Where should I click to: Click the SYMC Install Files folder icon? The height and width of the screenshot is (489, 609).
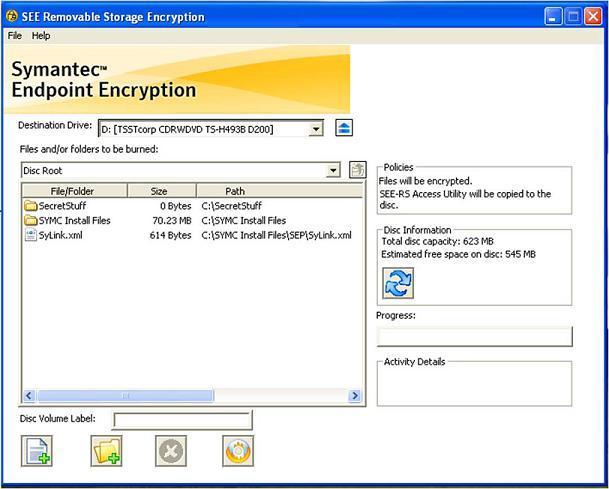[x=31, y=221]
